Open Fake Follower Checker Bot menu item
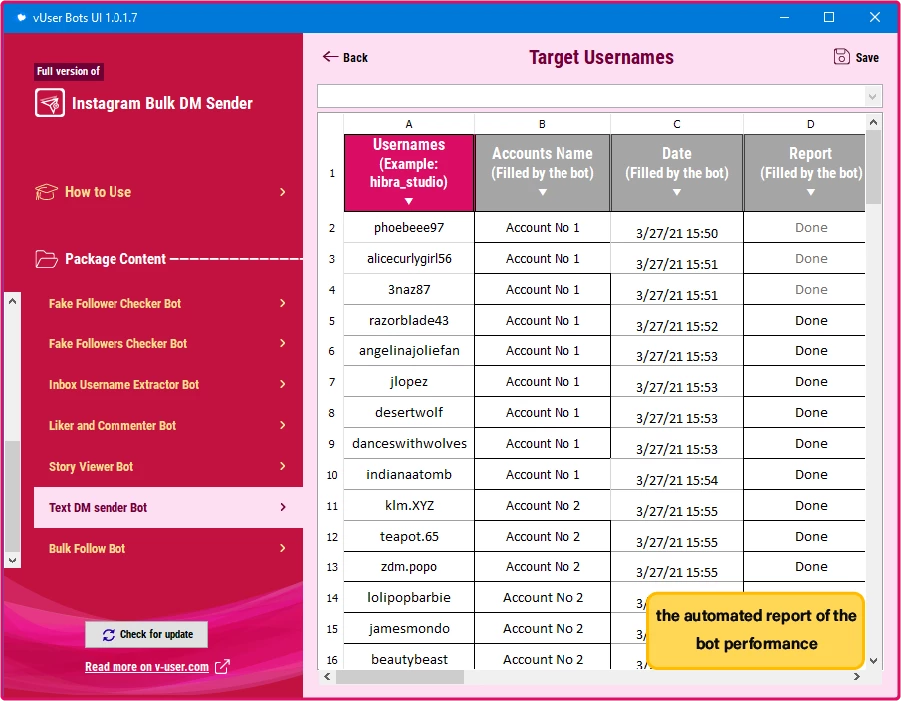The image size is (901, 701). click(x=168, y=303)
